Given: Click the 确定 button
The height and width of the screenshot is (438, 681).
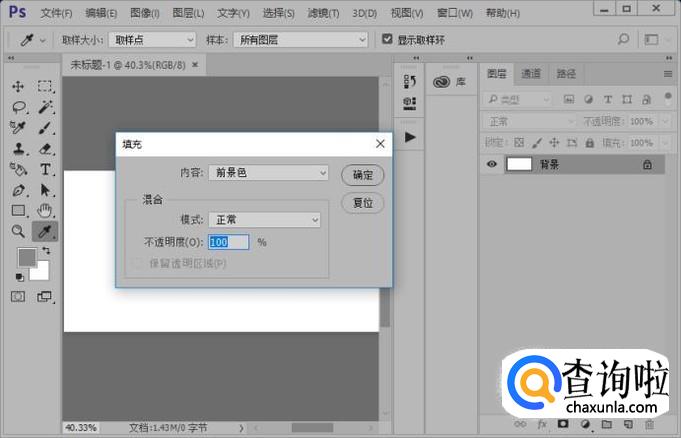Looking at the screenshot, I should click(x=362, y=175).
